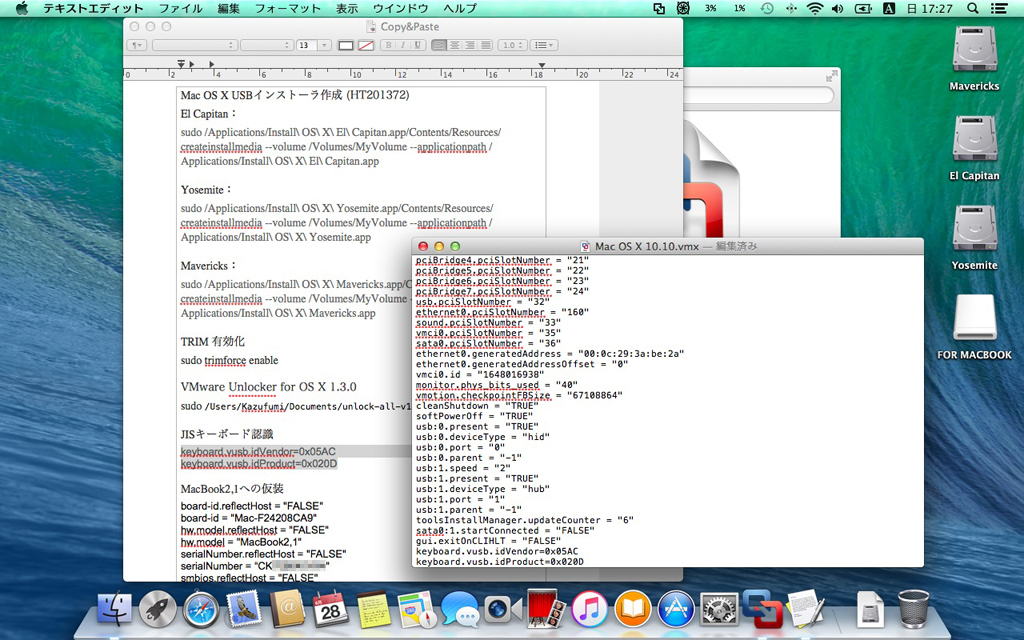This screenshot has height=640, width=1024.
Task: Open the Trash in the Dock
Action: (x=913, y=609)
